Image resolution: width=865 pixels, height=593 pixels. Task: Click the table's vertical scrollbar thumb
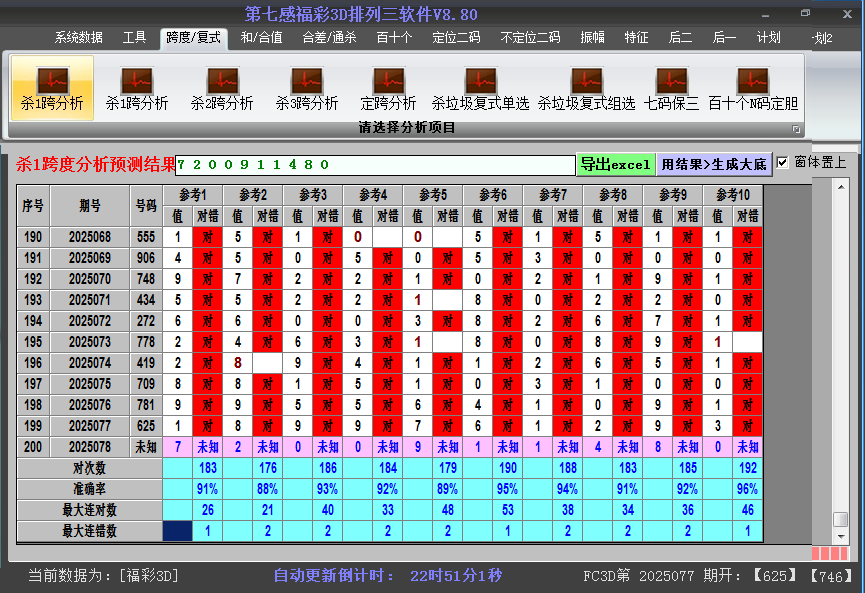click(840, 519)
